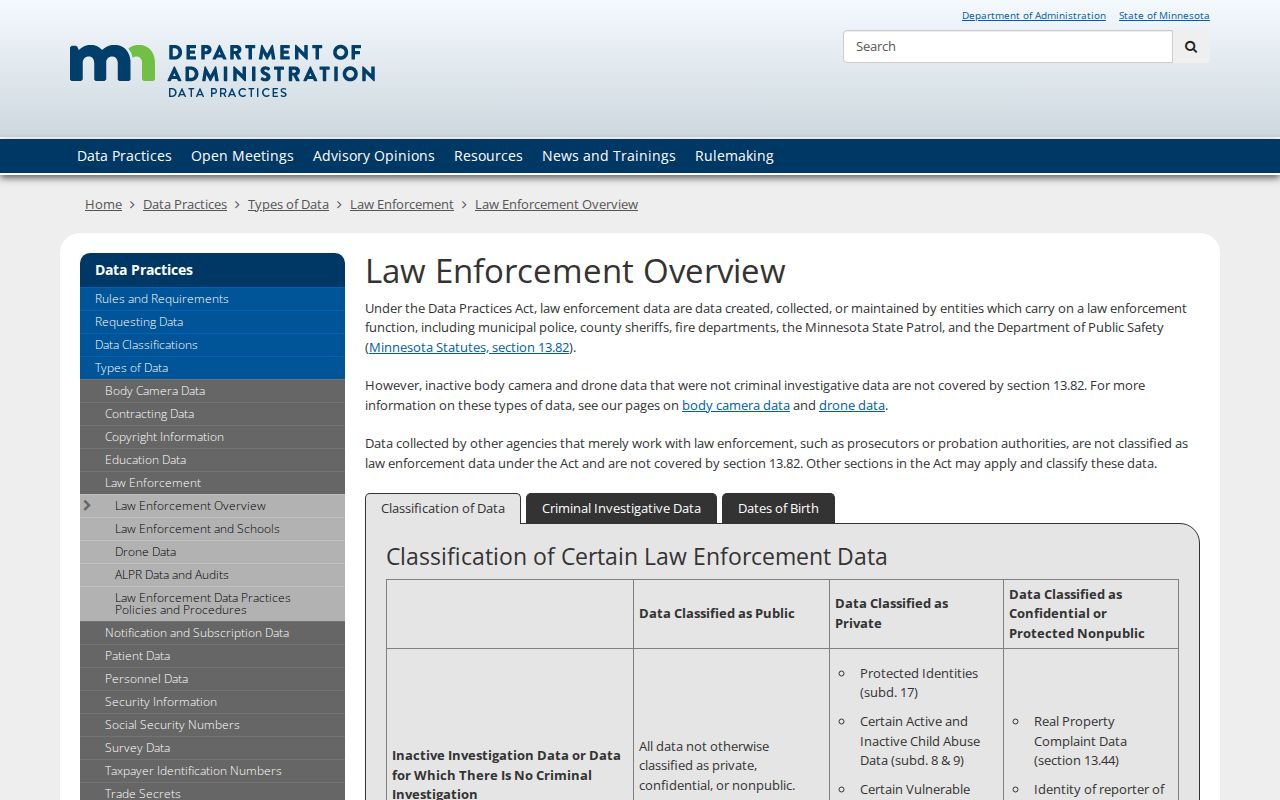Viewport: 1280px width, 800px height.
Task: Open Rules and Requirements sidebar item
Action: click(212, 299)
